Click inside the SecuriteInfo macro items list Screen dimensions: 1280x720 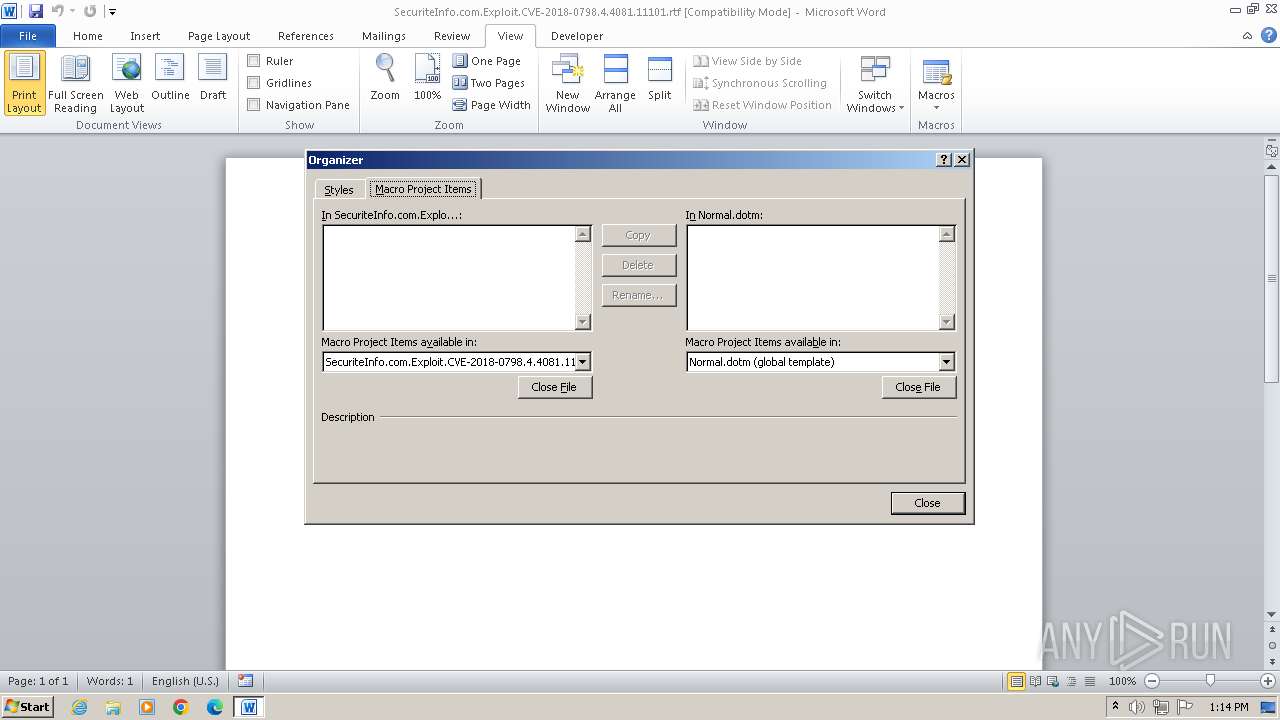click(x=449, y=277)
